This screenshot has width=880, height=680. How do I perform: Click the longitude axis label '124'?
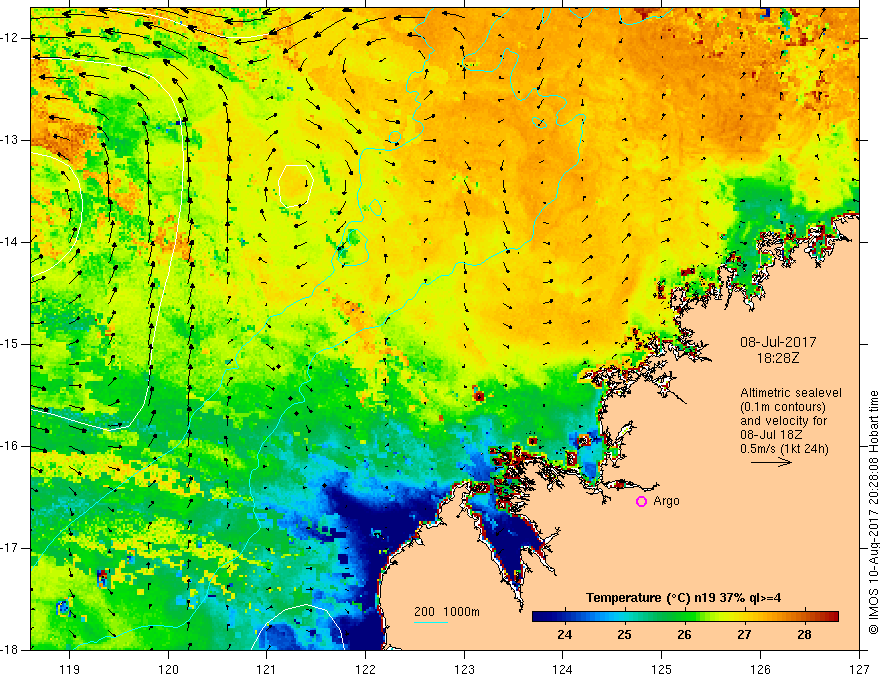[563, 669]
